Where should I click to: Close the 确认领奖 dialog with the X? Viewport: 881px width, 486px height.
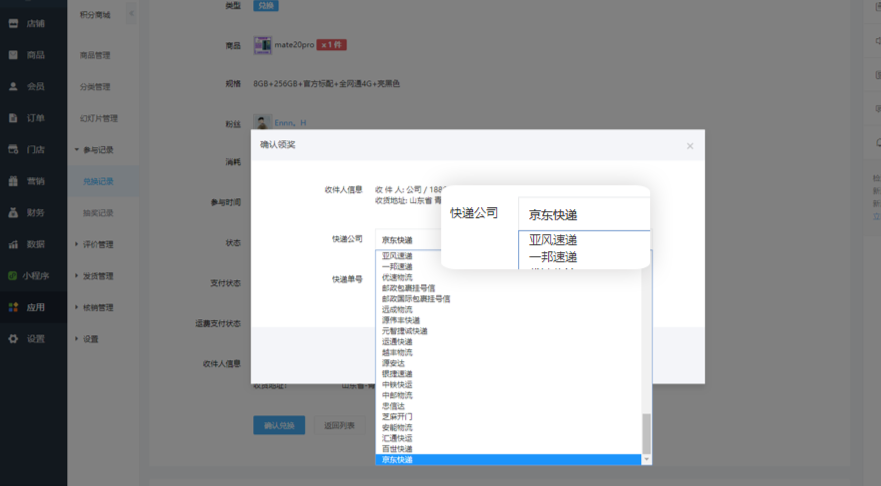pos(690,146)
